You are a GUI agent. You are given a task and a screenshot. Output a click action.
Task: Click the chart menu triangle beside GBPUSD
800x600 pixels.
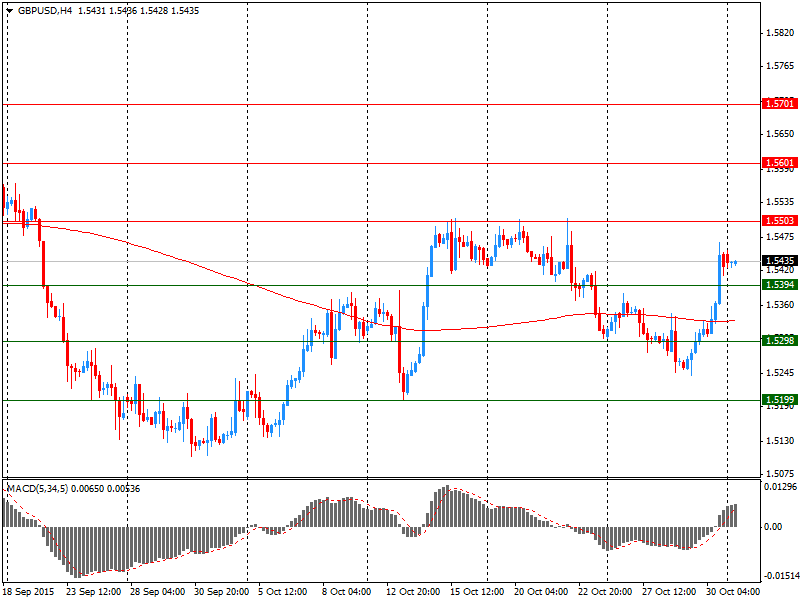pos(10,11)
